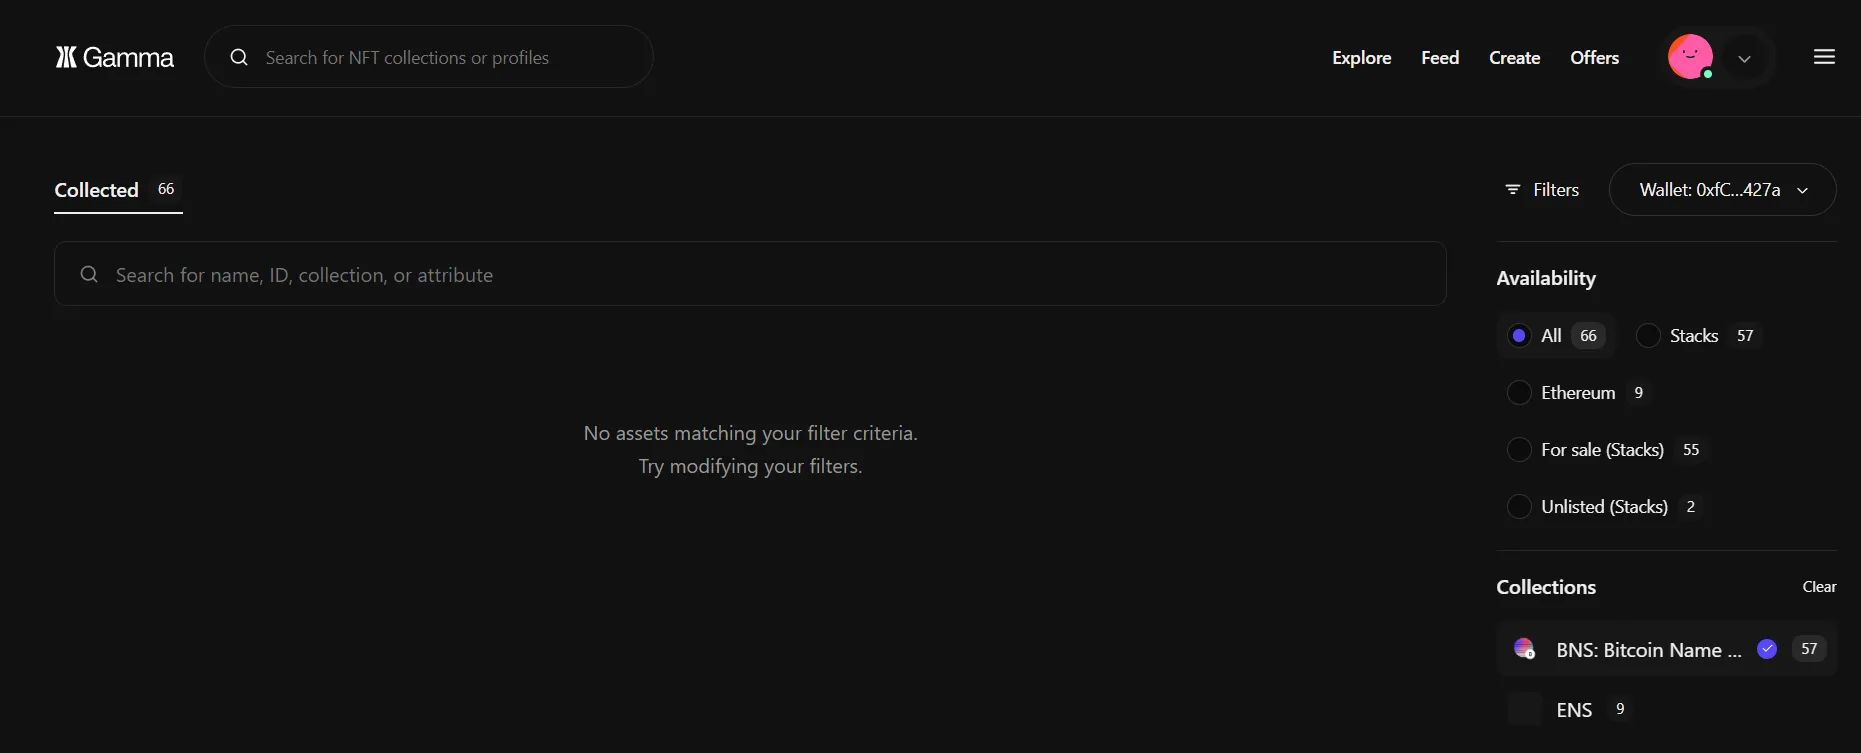The image size is (1861, 753).
Task: Choose Unlisted (Stacks) filter
Action: pyautogui.click(x=1519, y=507)
